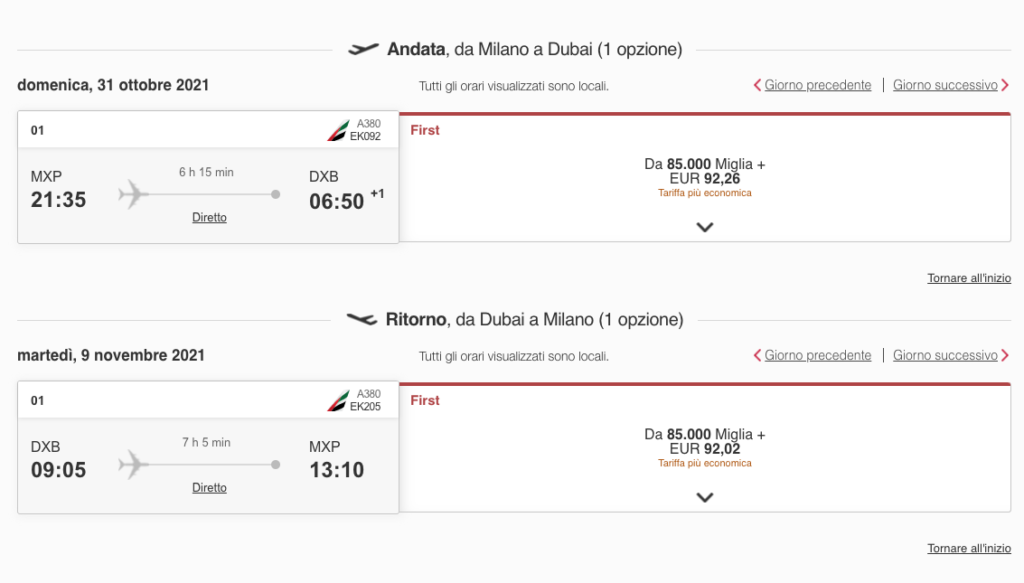Click the gray airplane icon on MXP–DXB route
Screen dimensions: 1024x583
(x=133, y=194)
